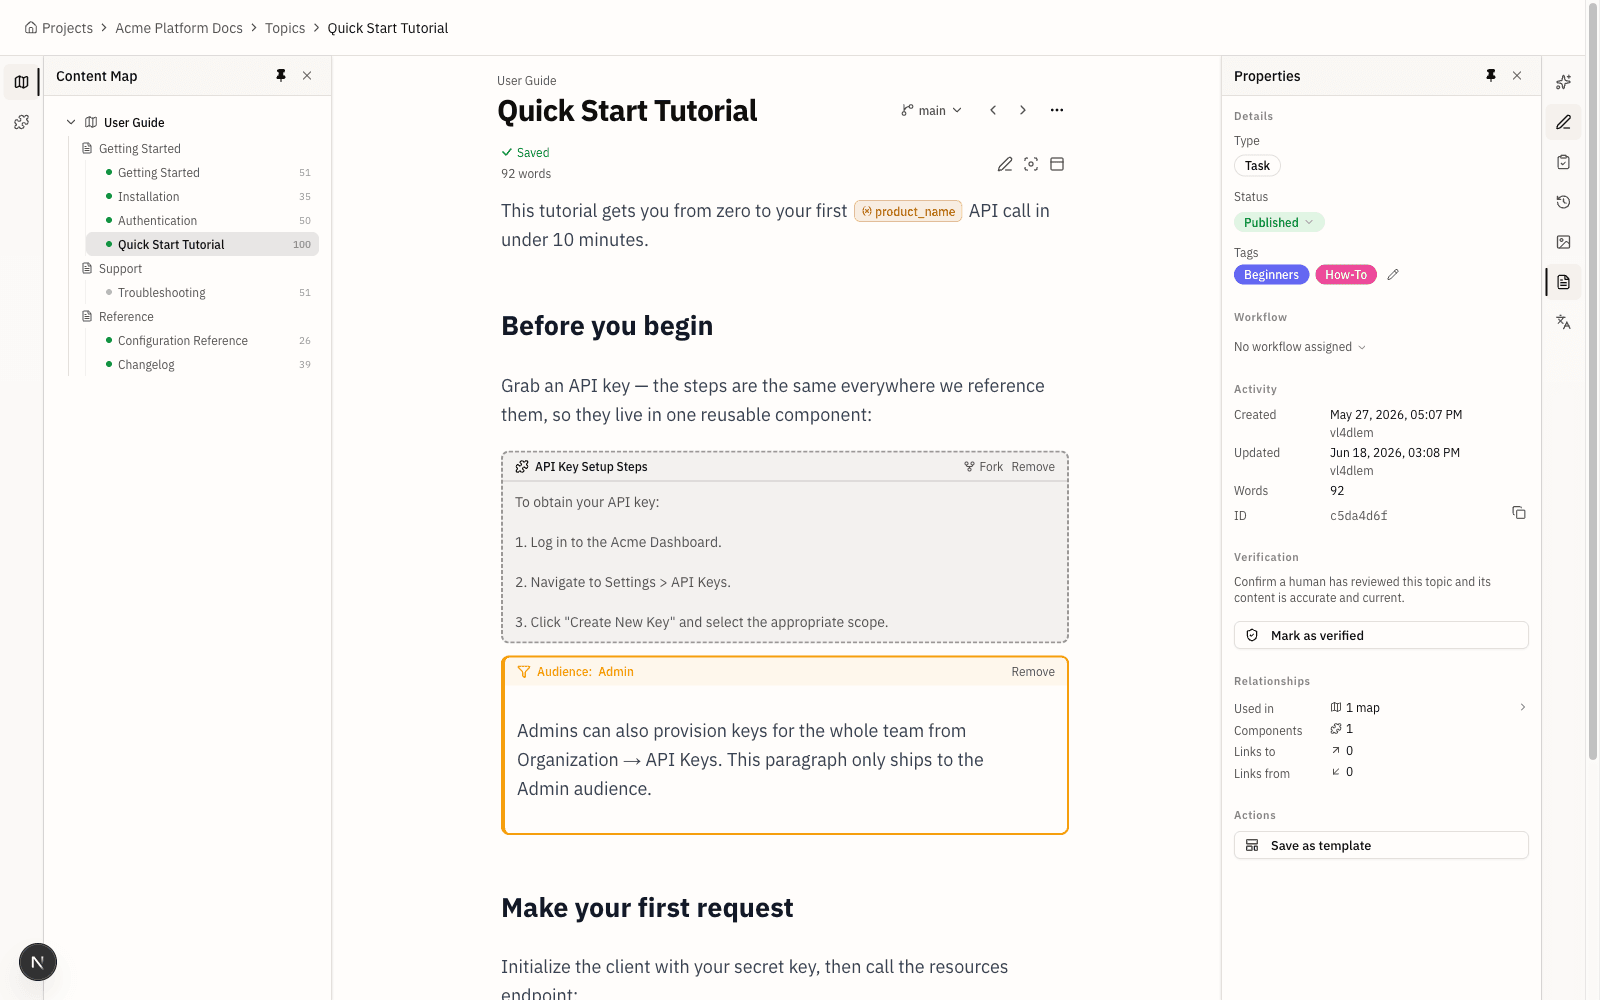Open the image assets panel icon
This screenshot has width=1600, height=1000.
1564,242
